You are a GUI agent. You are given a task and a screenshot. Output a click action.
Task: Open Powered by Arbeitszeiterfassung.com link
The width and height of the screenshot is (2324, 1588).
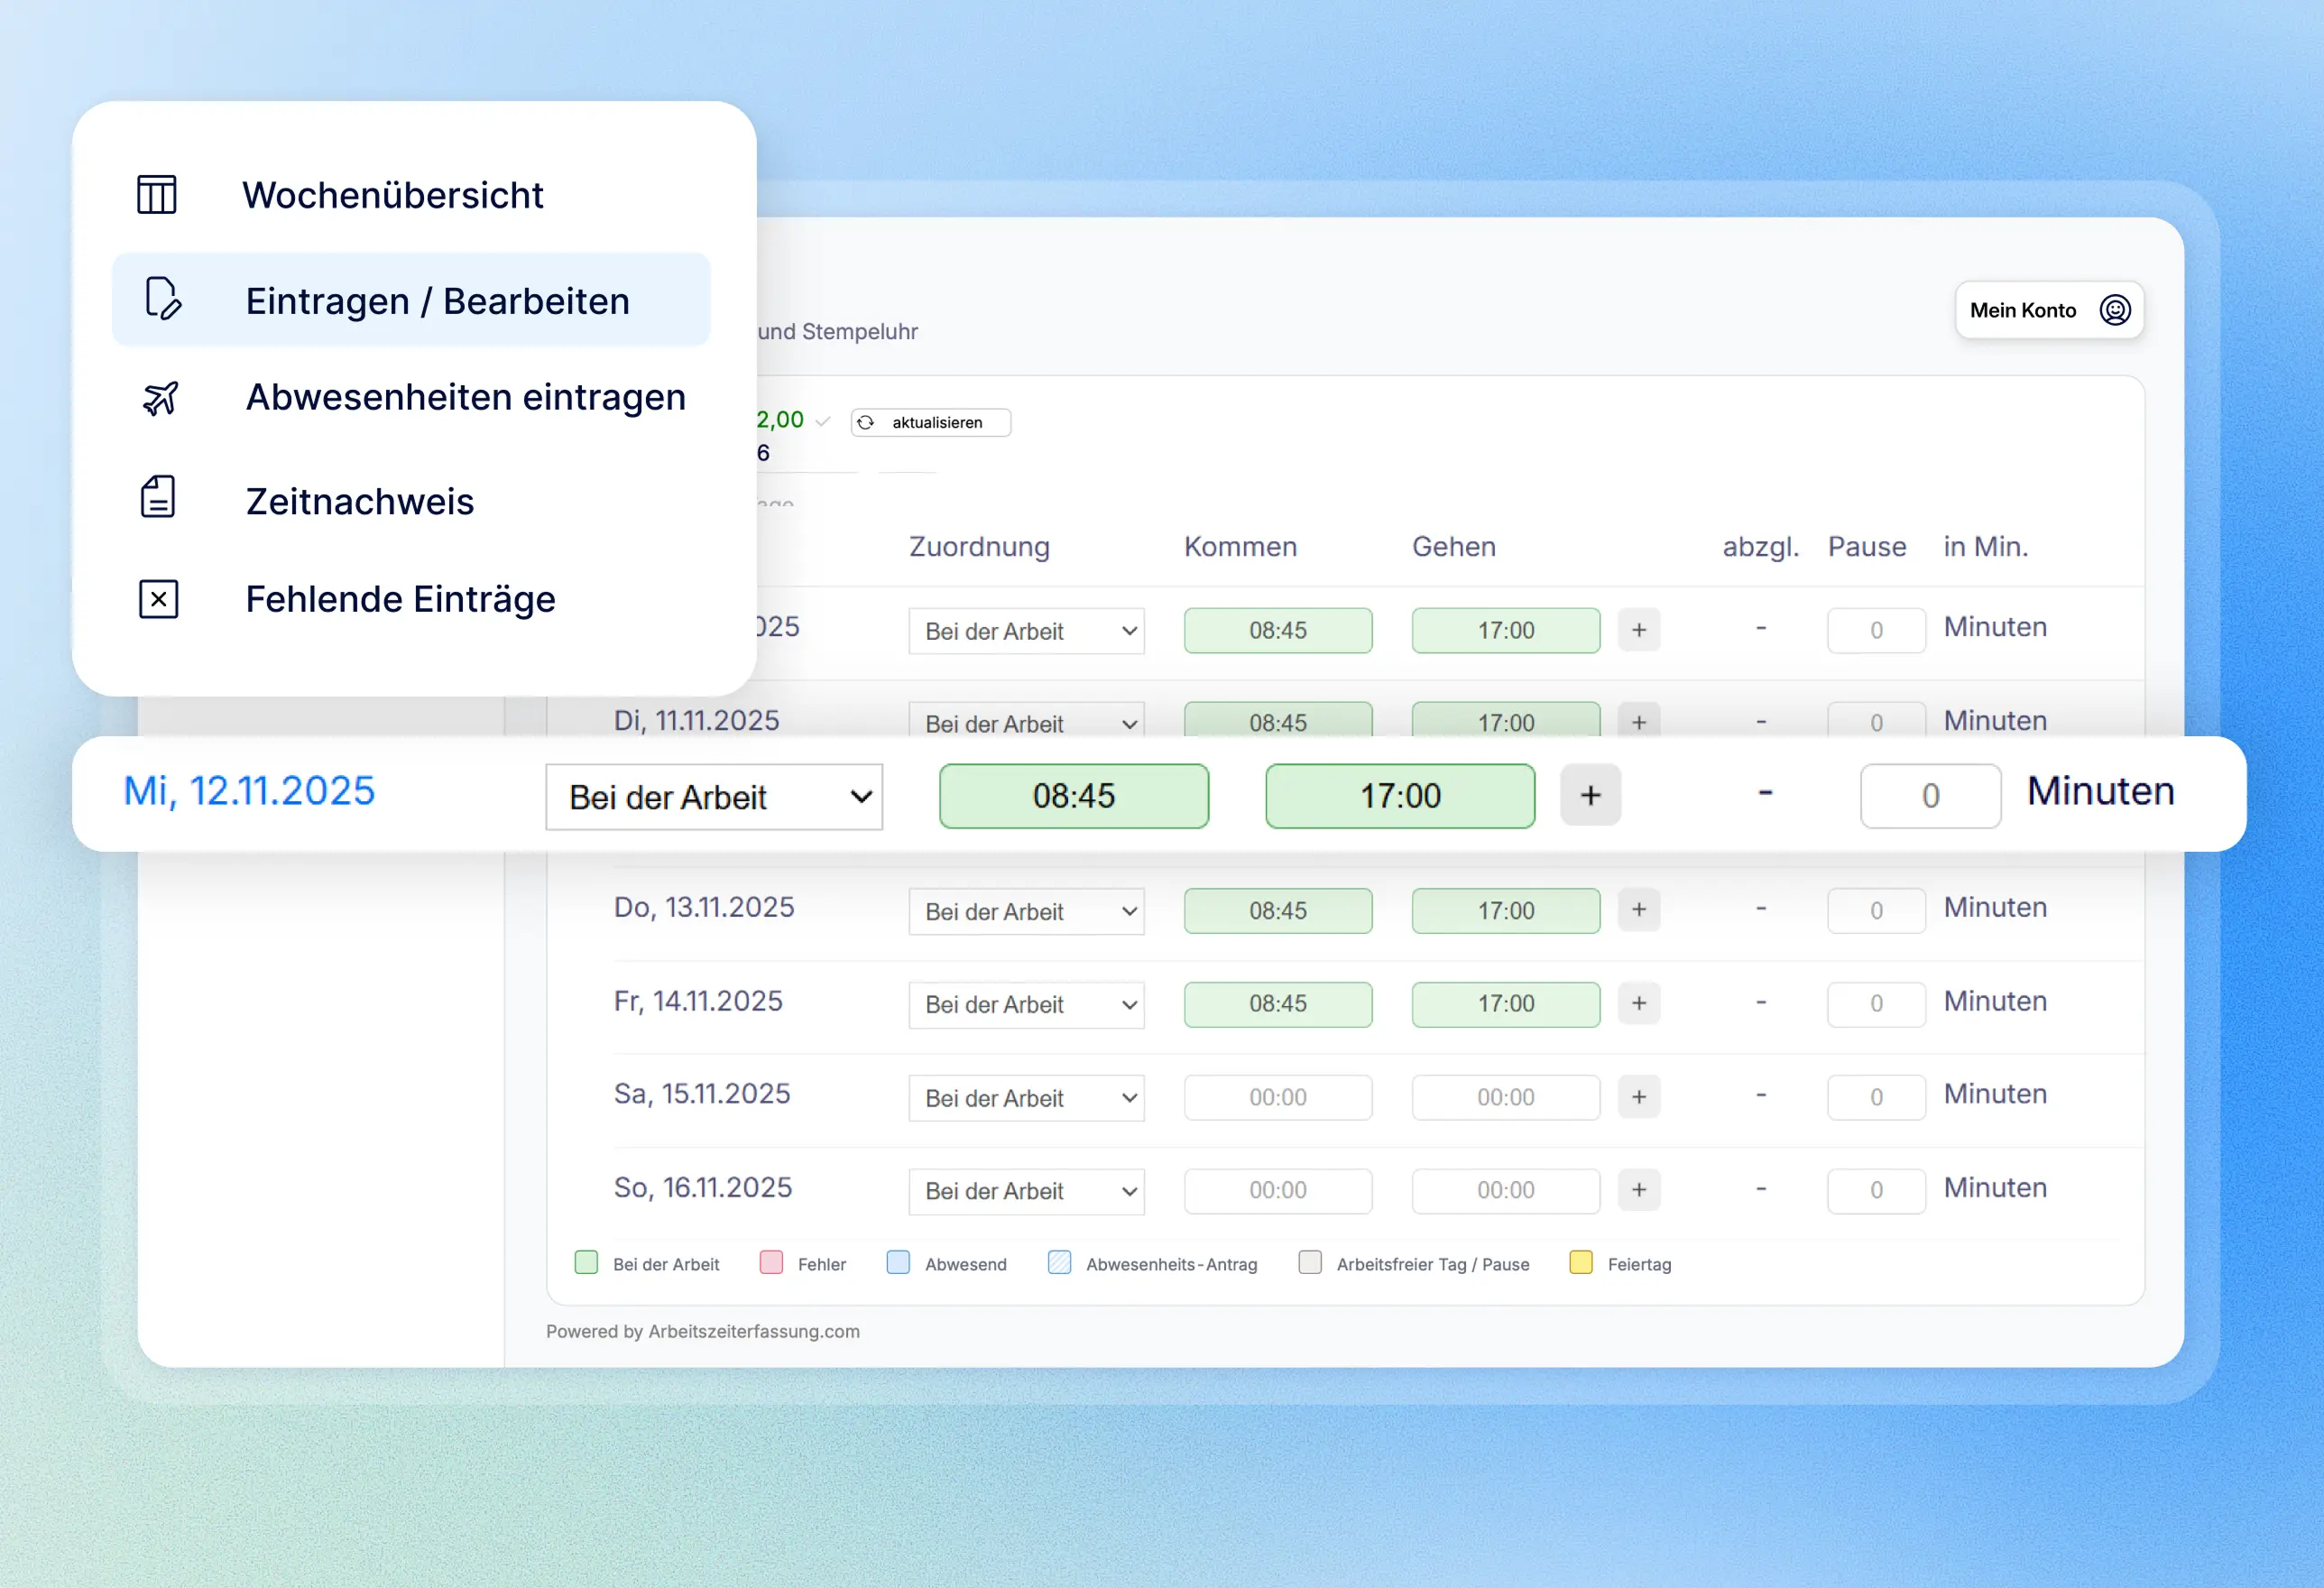[703, 1331]
